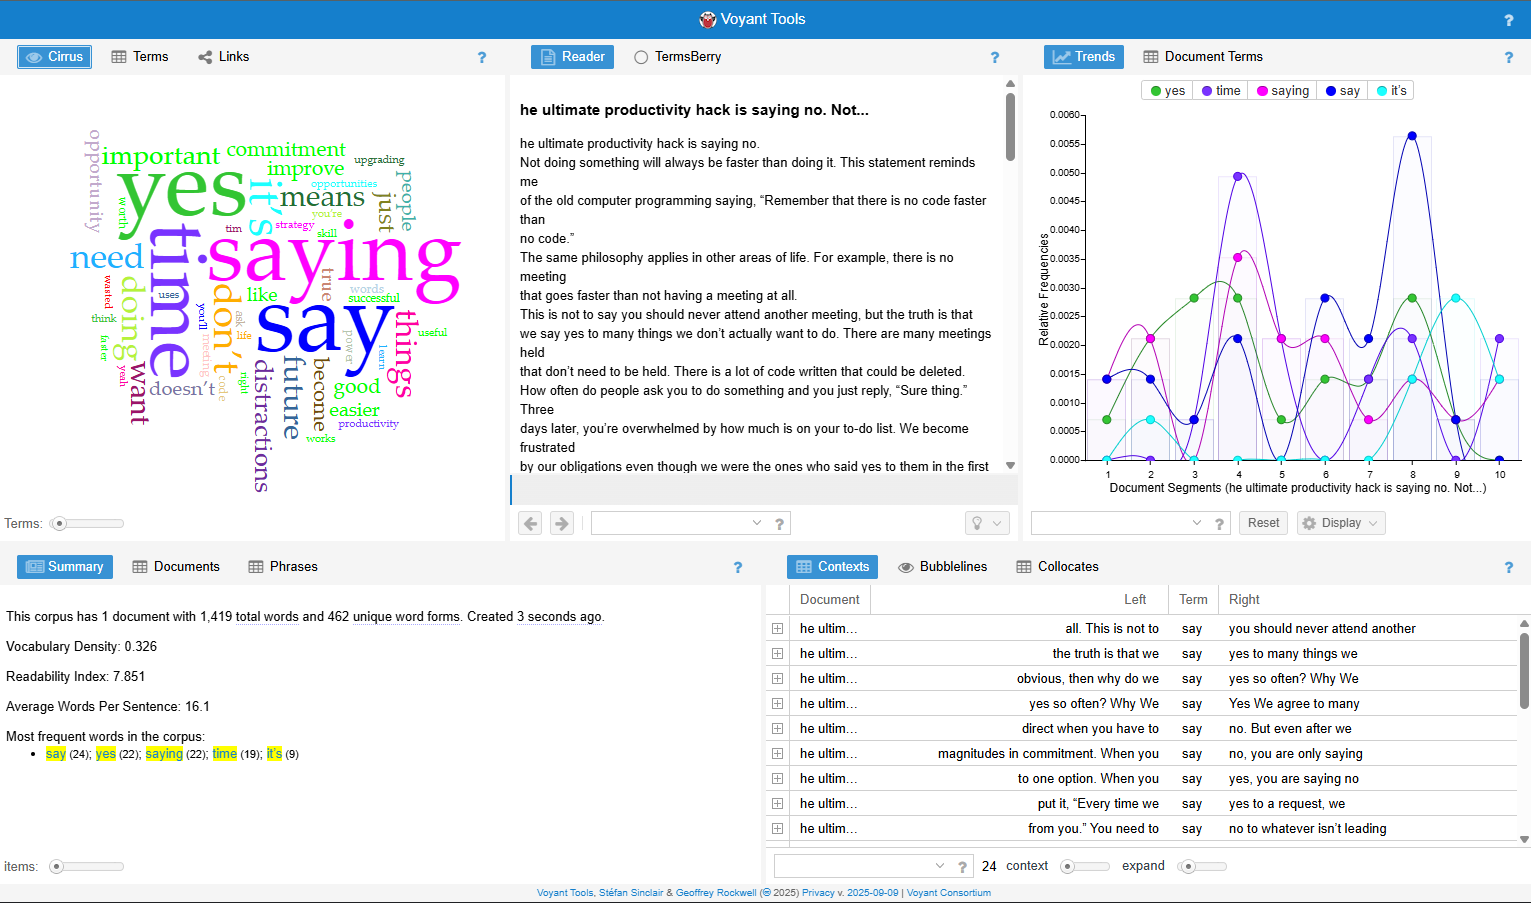Open the Display dropdown in Trends

[1340, 523]
